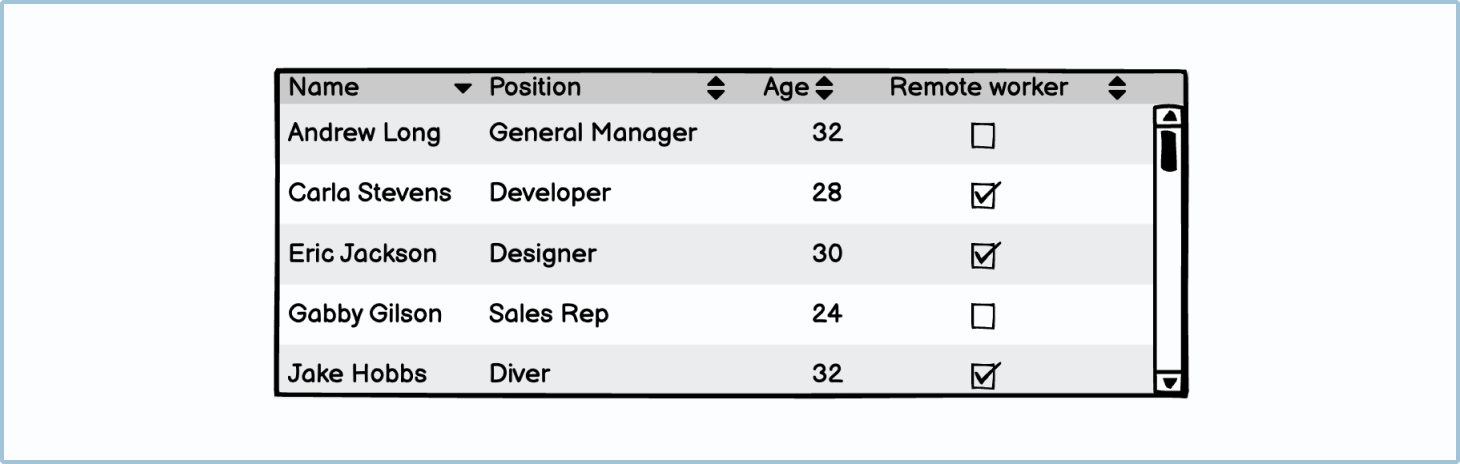Click Gabby Gilson's name cell
The image size is (1460, 464).
[x=365, y=314]
